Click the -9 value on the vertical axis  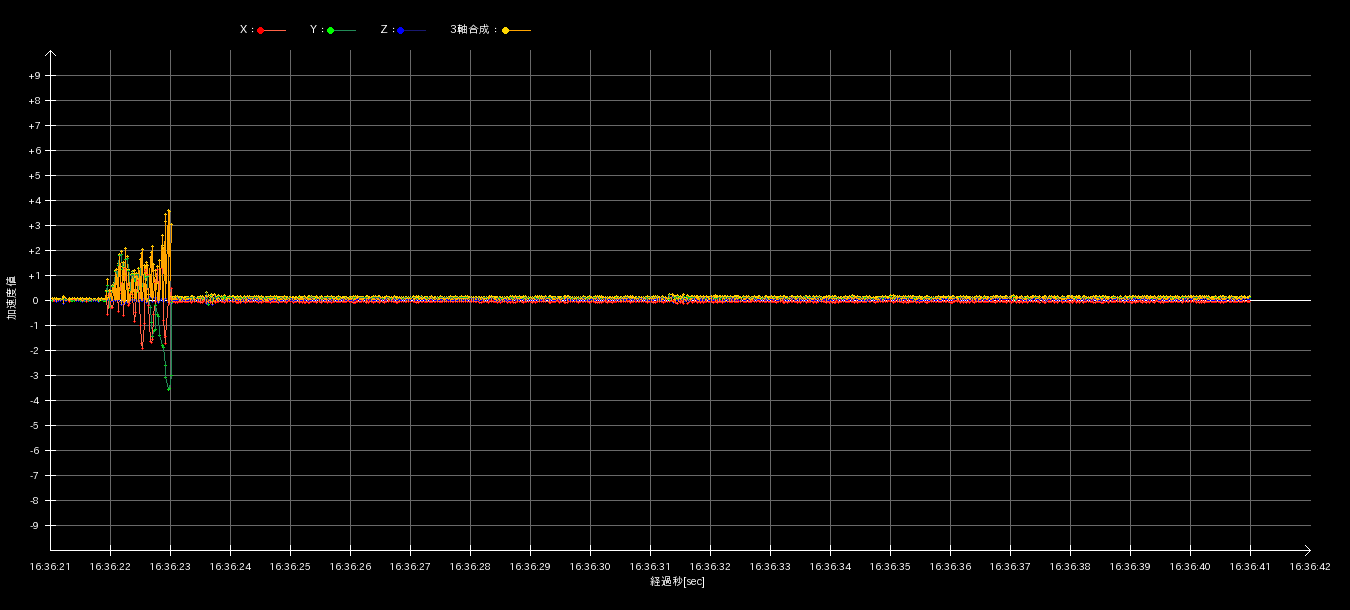(34, 526)
